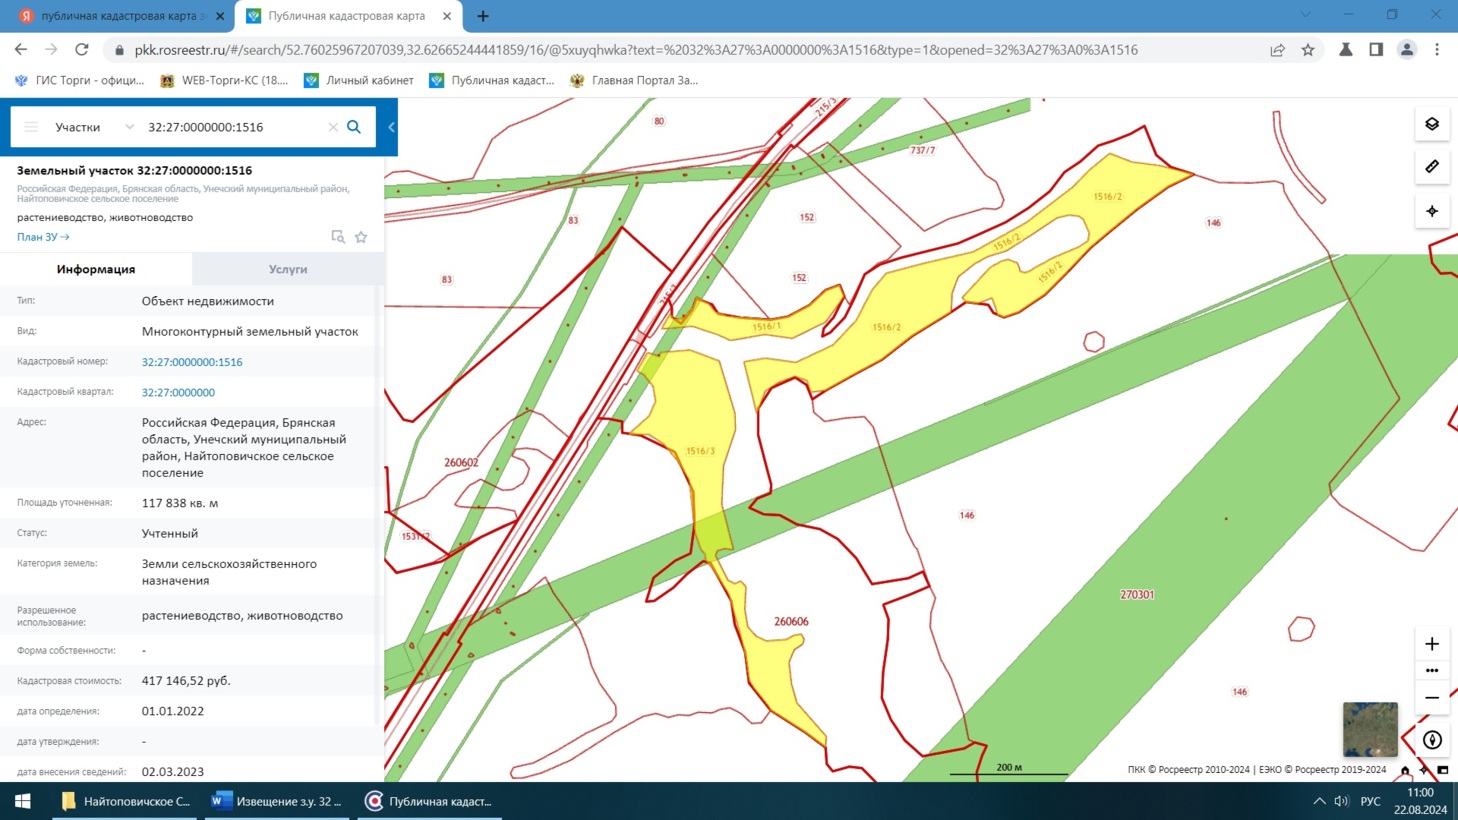This screenshot has width=1458, height=820.
Task: Run search with the magnifier icon
Action: point(354,127)
